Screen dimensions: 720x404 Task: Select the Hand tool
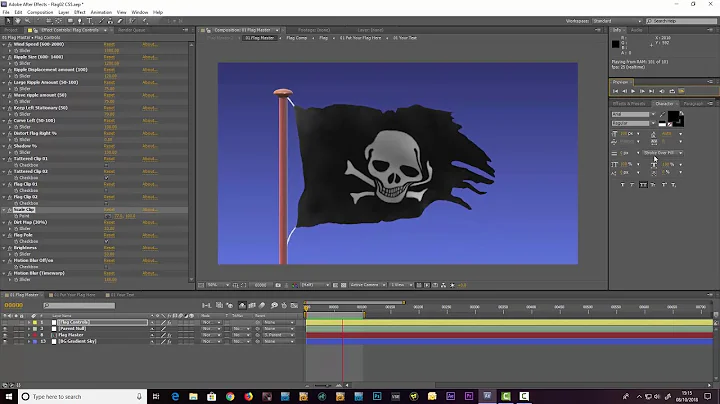coord(17,21)
